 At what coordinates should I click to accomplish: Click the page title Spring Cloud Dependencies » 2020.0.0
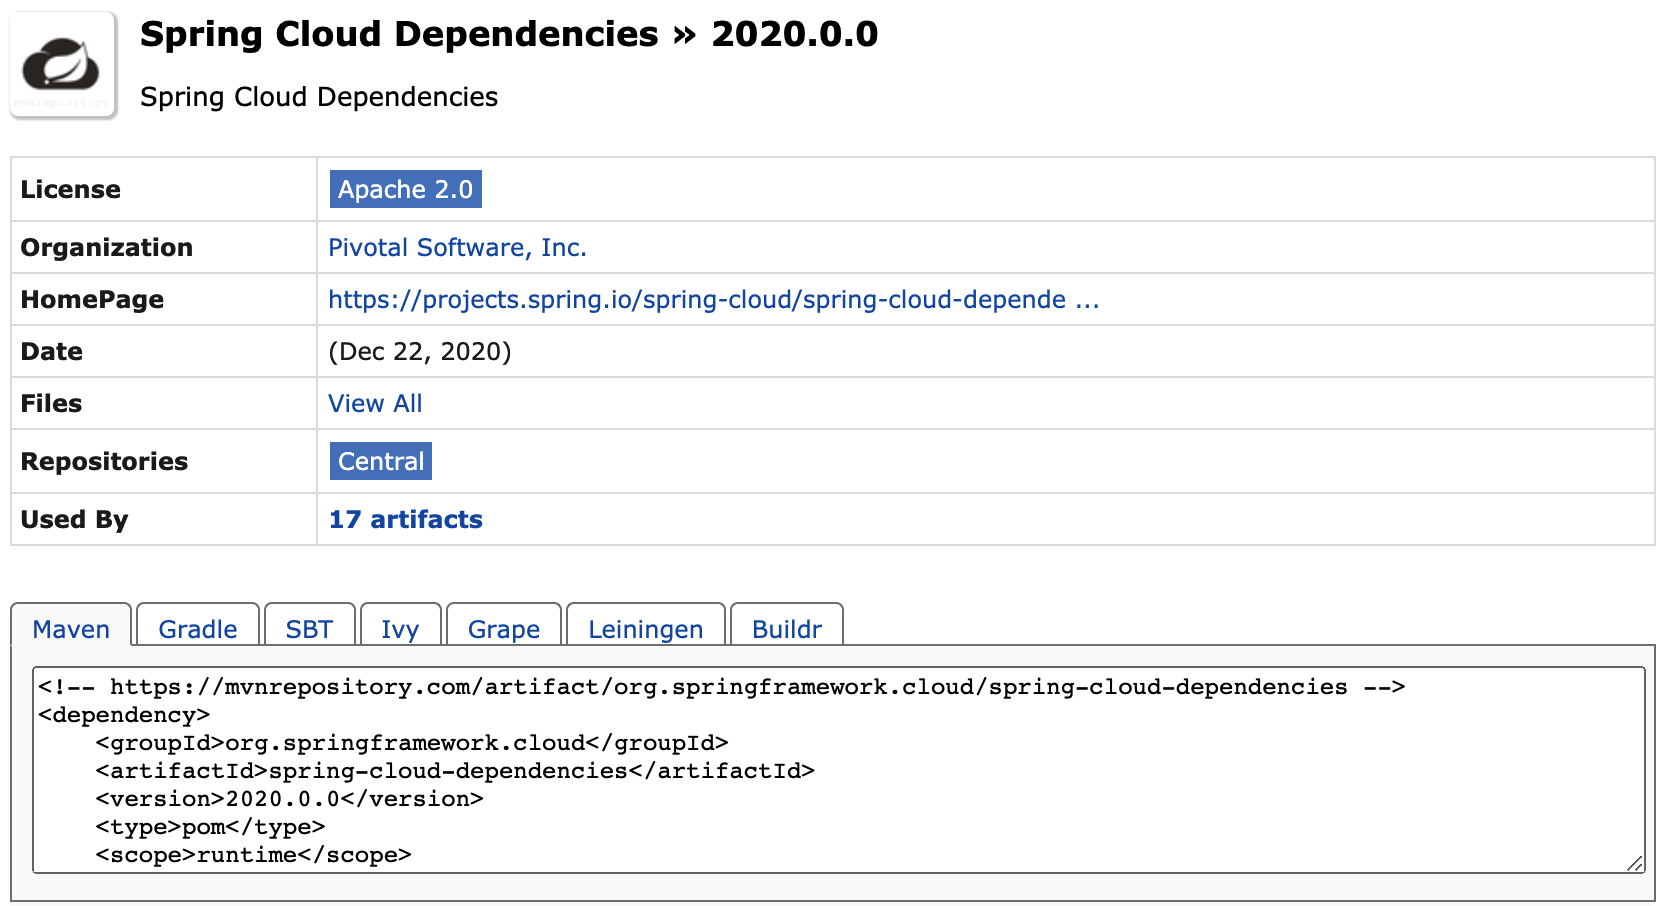point(509,34)
